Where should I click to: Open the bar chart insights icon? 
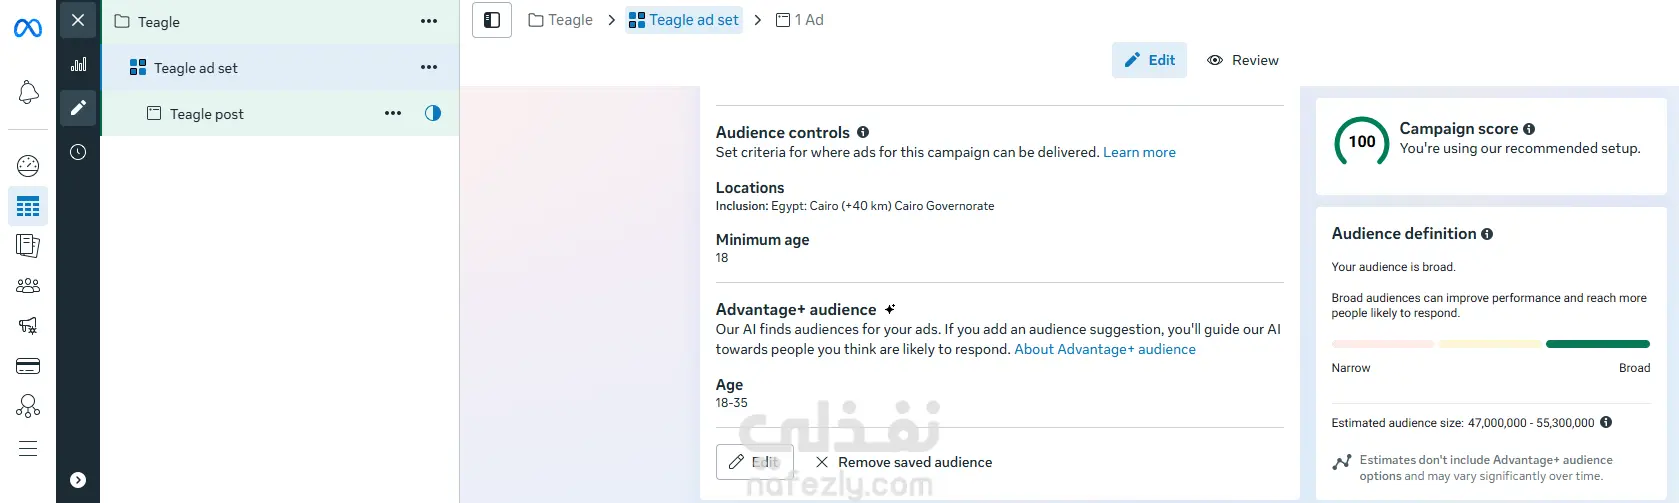(78, 65)
